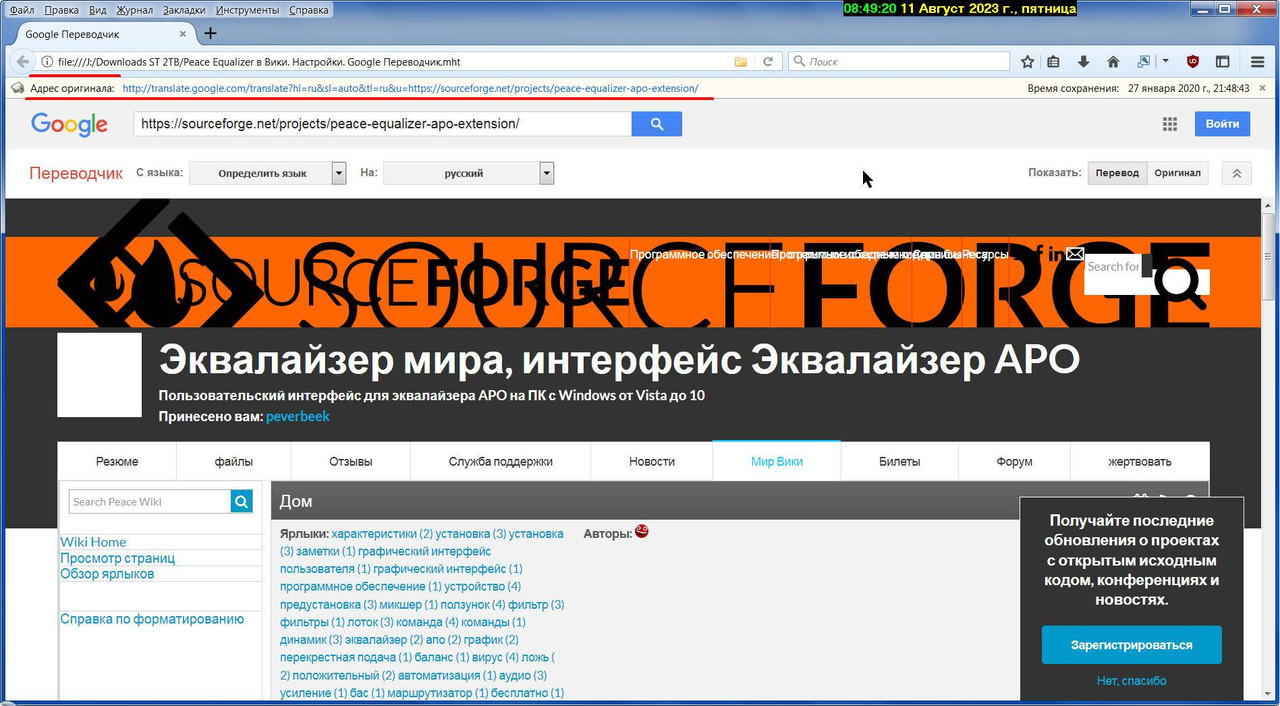Switch to Отзывы project tab
Image resolution: width=1280 pixels, height=706 pixels.
pos(351,461)
